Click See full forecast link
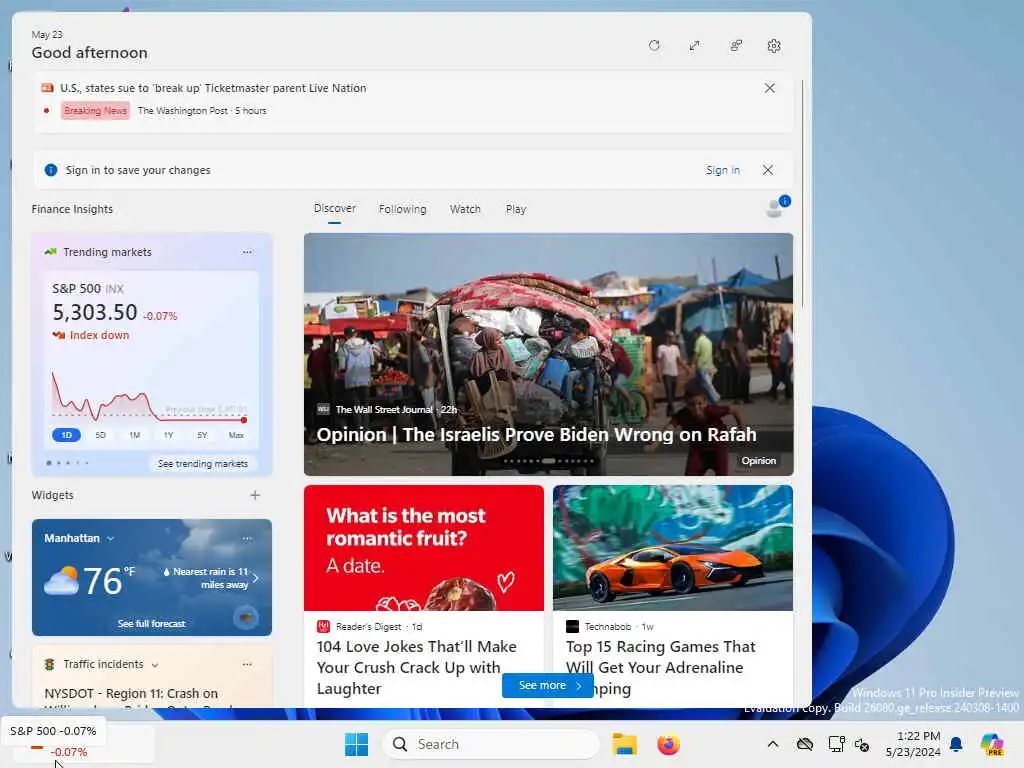This screenshot has width=1024, height=768. [152, 624]
